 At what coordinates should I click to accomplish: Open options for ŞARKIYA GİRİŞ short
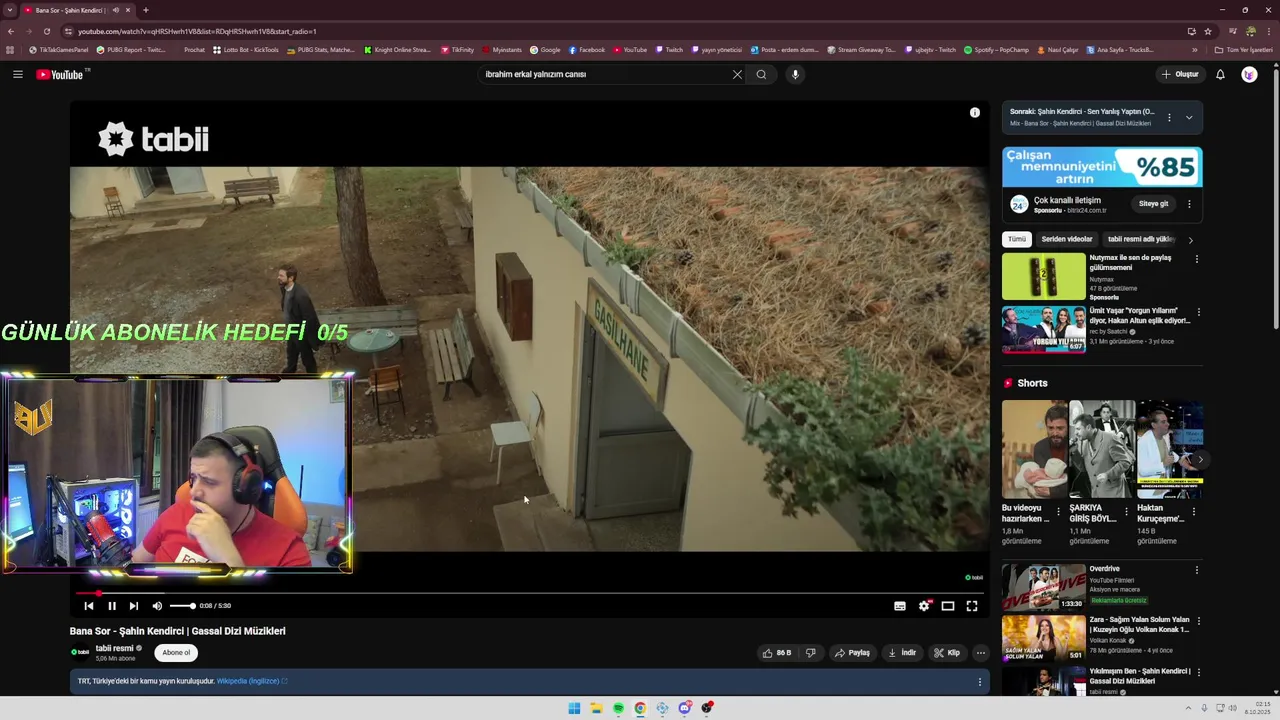coord(1126,511)
